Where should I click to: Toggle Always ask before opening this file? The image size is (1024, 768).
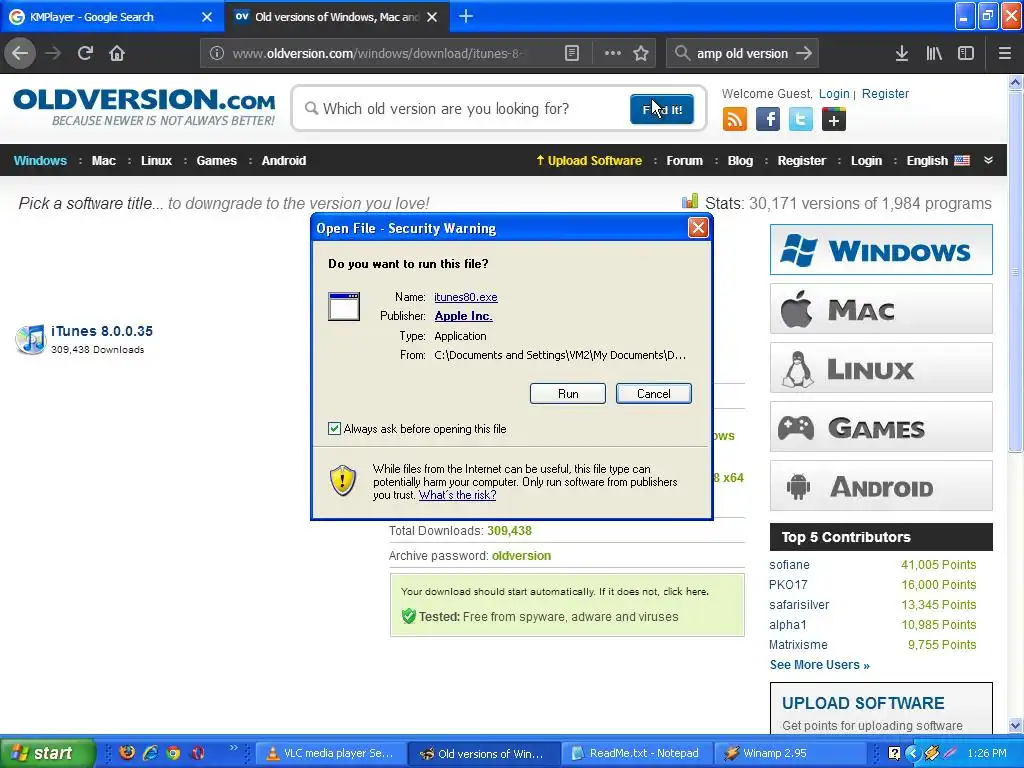pyautogui.click(x=334, y=428)
